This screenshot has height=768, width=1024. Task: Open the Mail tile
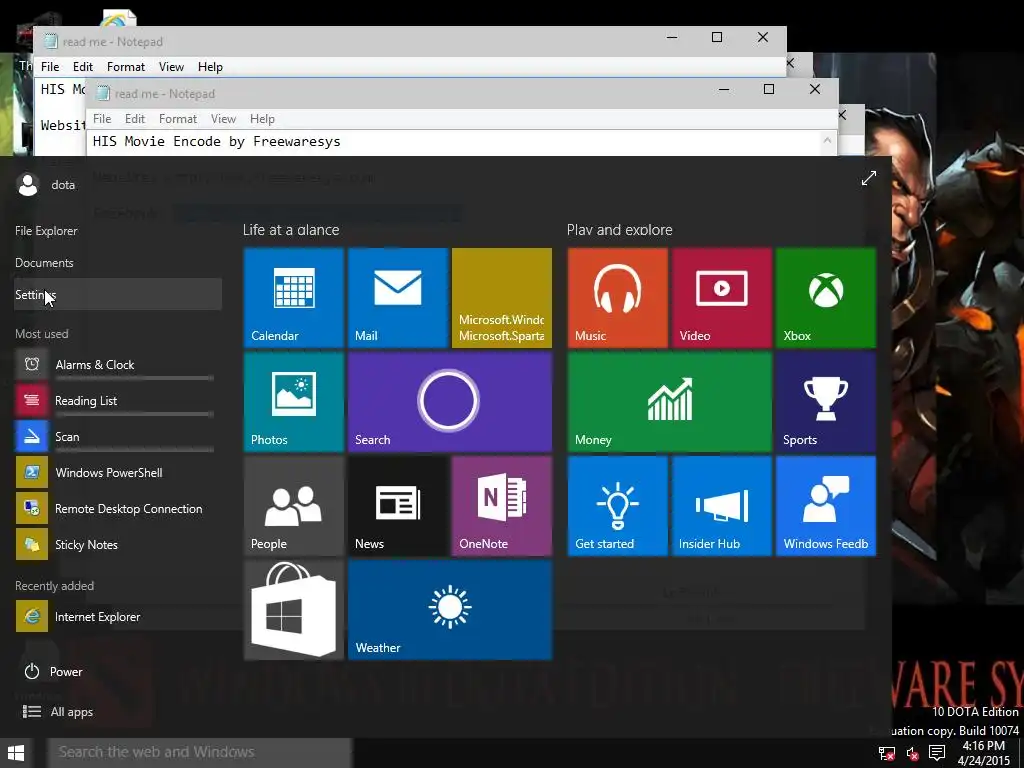point(398,298)
